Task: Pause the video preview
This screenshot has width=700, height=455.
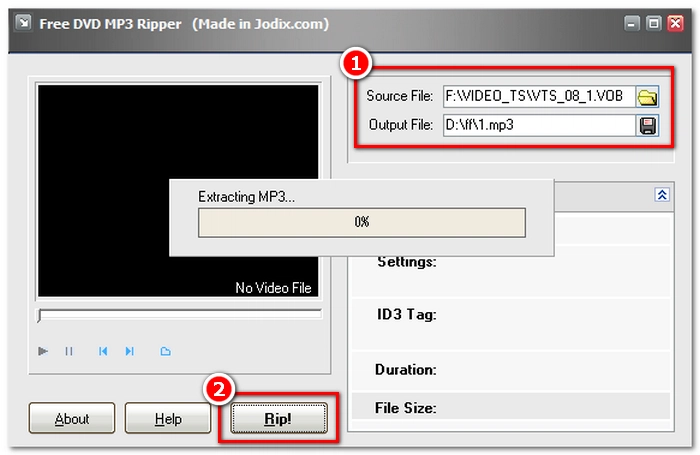Action: pyautogui.click(x=69, y=351)
